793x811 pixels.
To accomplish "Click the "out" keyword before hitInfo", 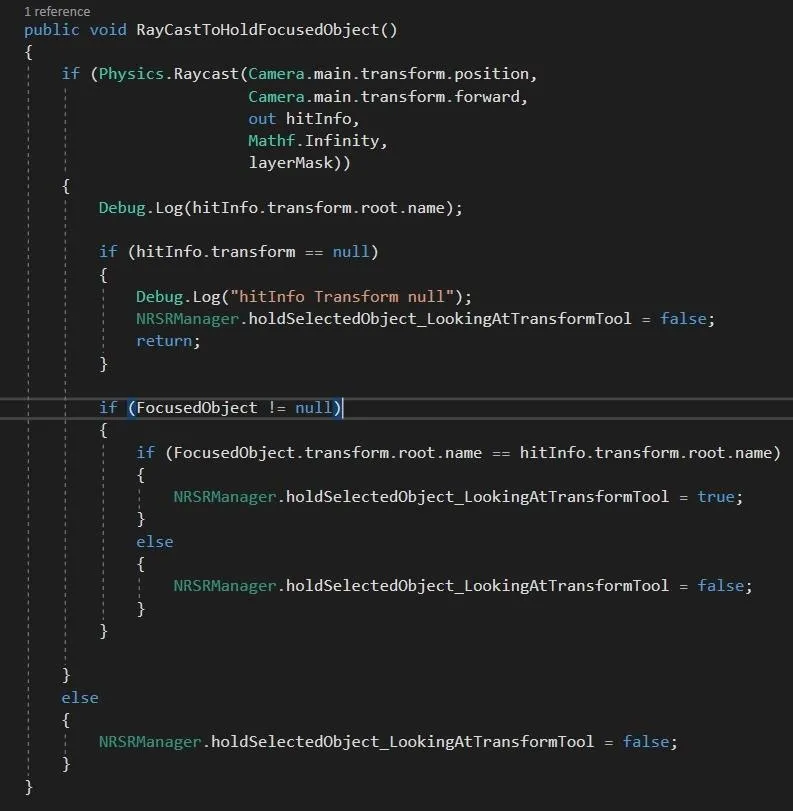I will tap(262, 119).
